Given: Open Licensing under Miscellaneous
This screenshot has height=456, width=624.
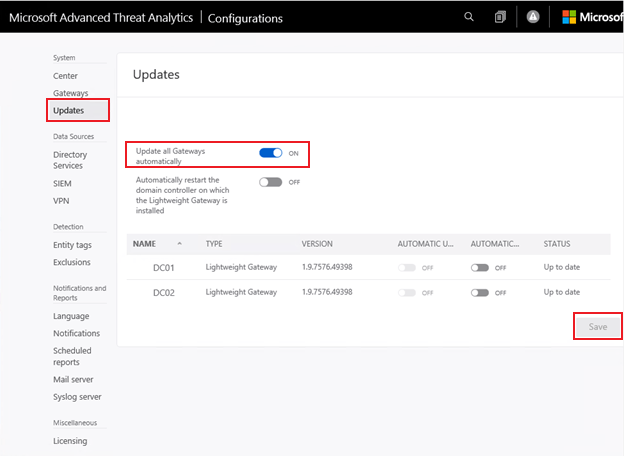Looking at the screenshot, I should point(70,441).
